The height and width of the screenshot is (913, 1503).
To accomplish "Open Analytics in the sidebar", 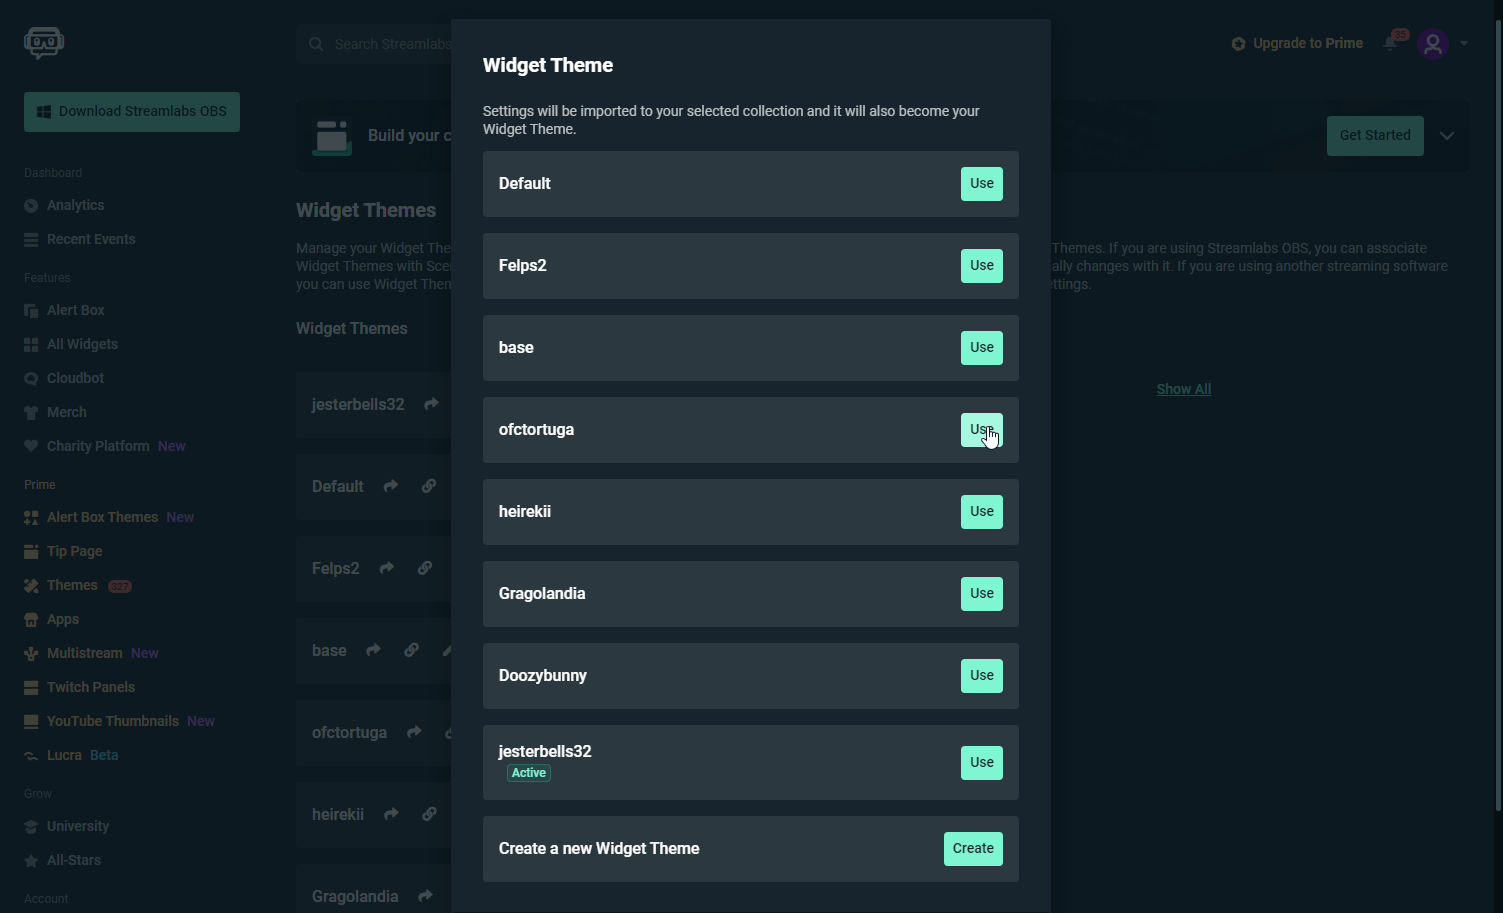I will (75, 205).
